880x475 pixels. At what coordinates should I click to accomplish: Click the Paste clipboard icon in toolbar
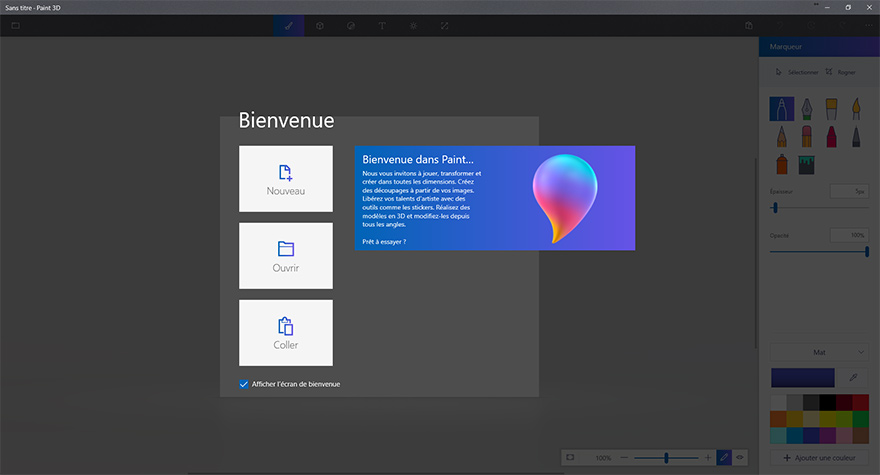(749, 26)
